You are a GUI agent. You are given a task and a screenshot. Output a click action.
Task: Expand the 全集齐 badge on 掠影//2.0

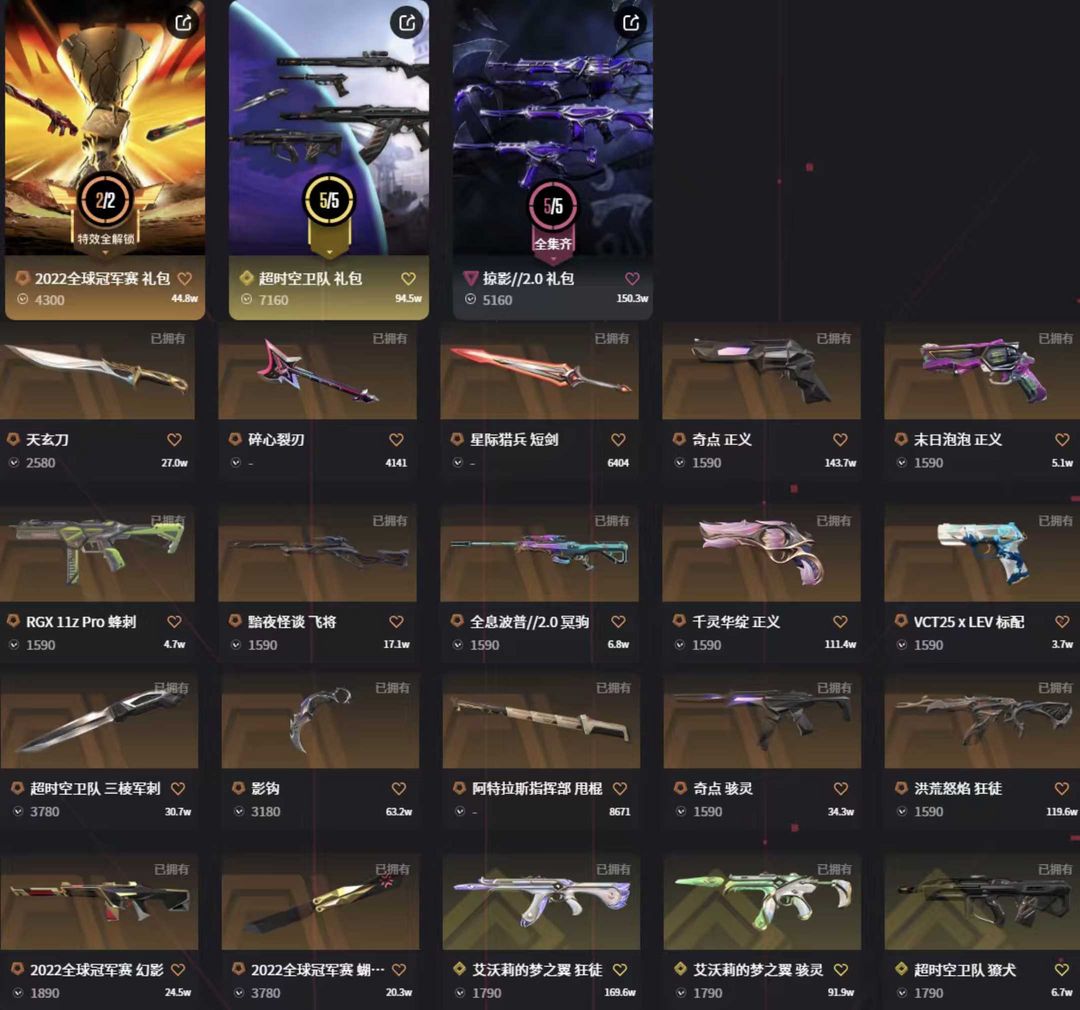[x=553, y=259]
